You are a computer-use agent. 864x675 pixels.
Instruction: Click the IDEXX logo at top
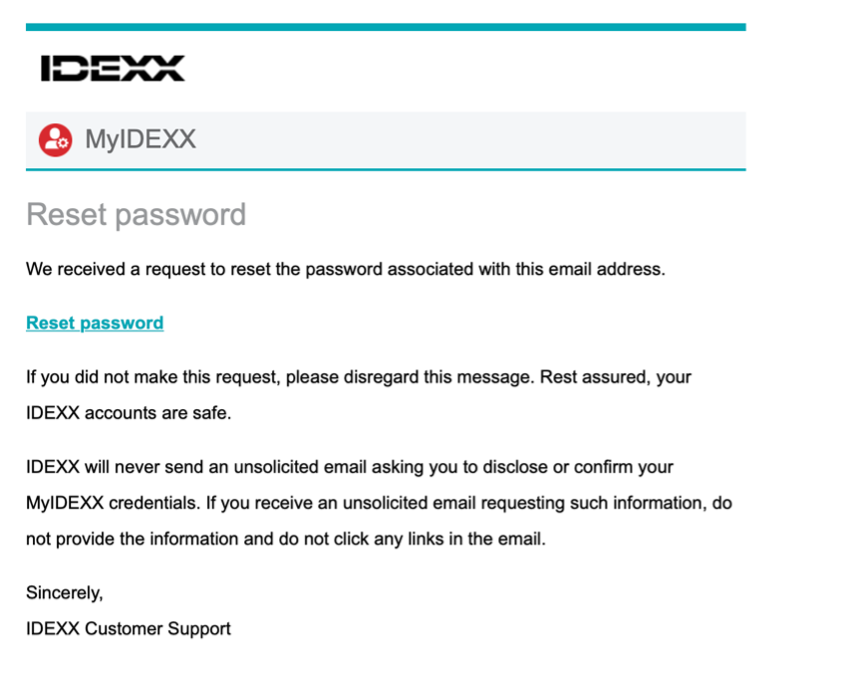[113, 68]
